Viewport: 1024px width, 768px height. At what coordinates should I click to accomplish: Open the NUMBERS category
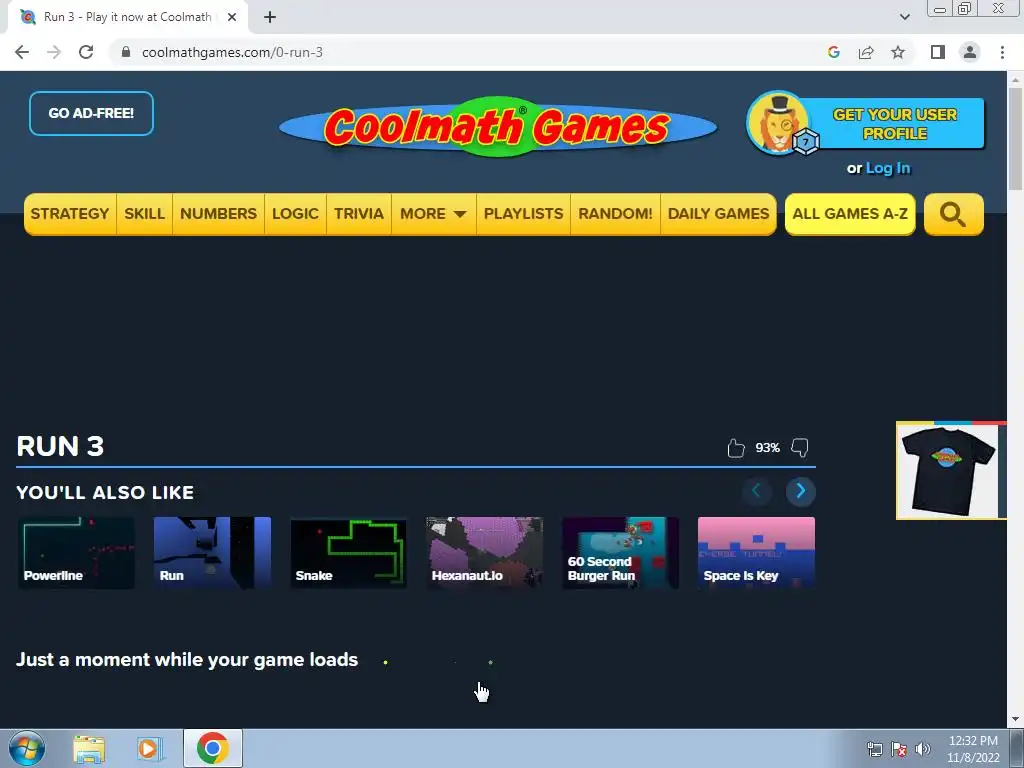point(218,214)
